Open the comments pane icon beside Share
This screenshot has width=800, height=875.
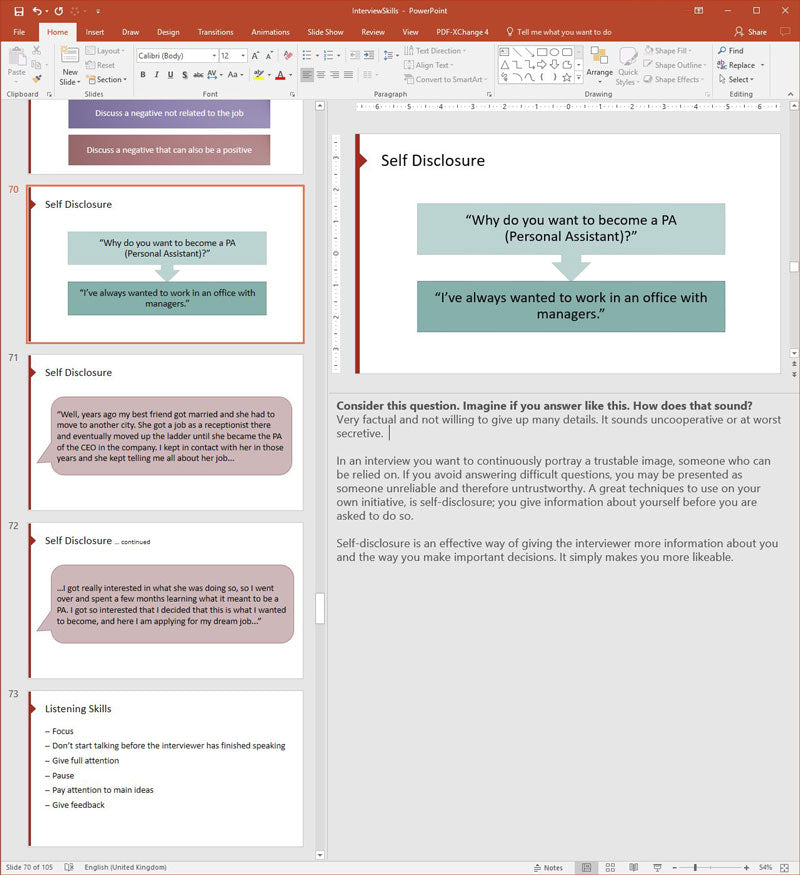pyautogui.click(x=785, y=32)
